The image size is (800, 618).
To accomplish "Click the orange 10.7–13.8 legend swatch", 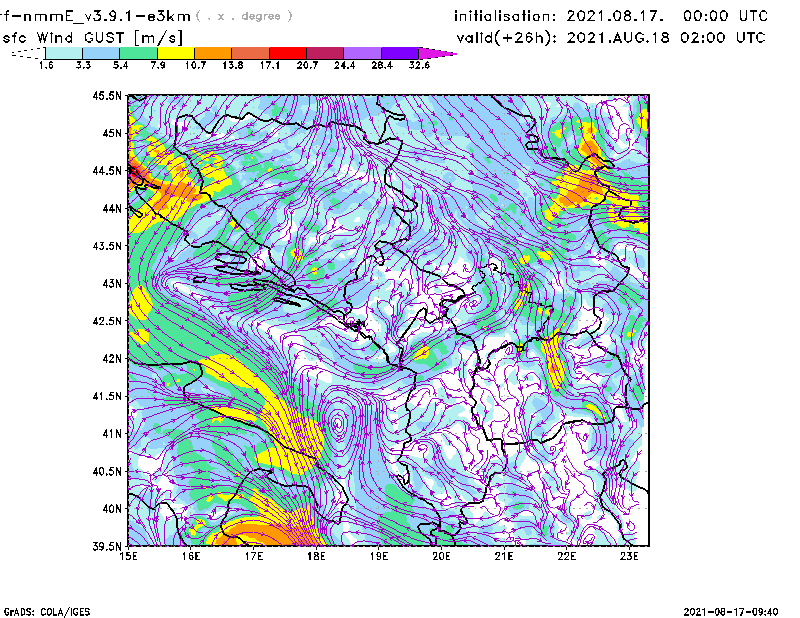I will pyautogui.click(x=213, y=53).
